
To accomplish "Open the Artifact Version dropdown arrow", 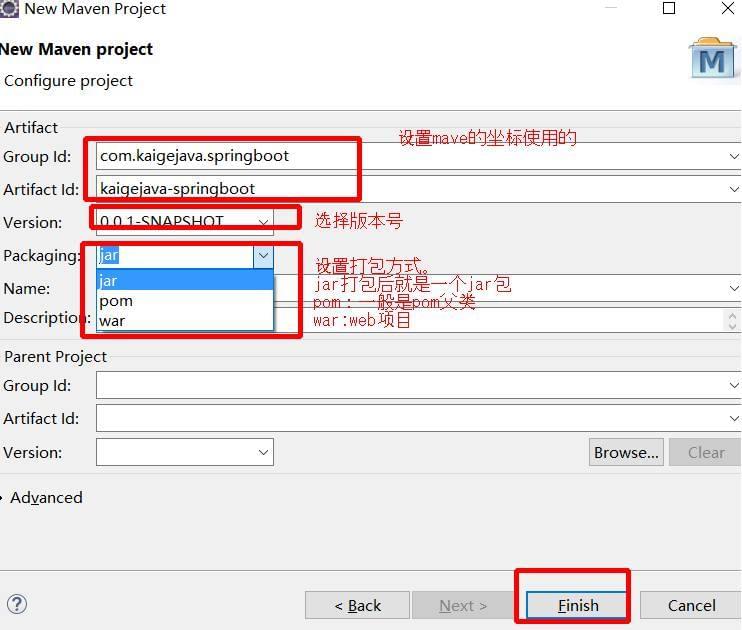I will click(x=263, y=222).
